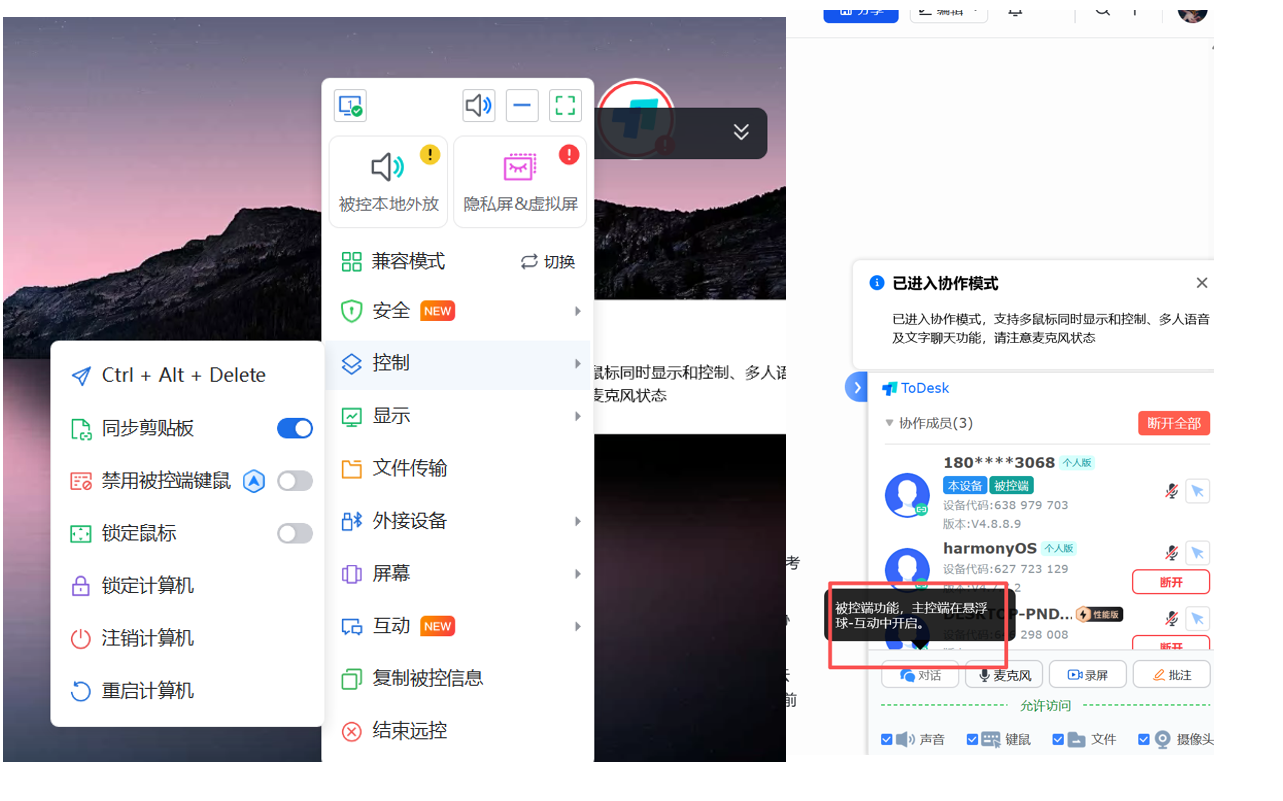This screenshot has width=1283, height=801.
Task: Click the red 断开全部 button
Action: pos(1174,423)
